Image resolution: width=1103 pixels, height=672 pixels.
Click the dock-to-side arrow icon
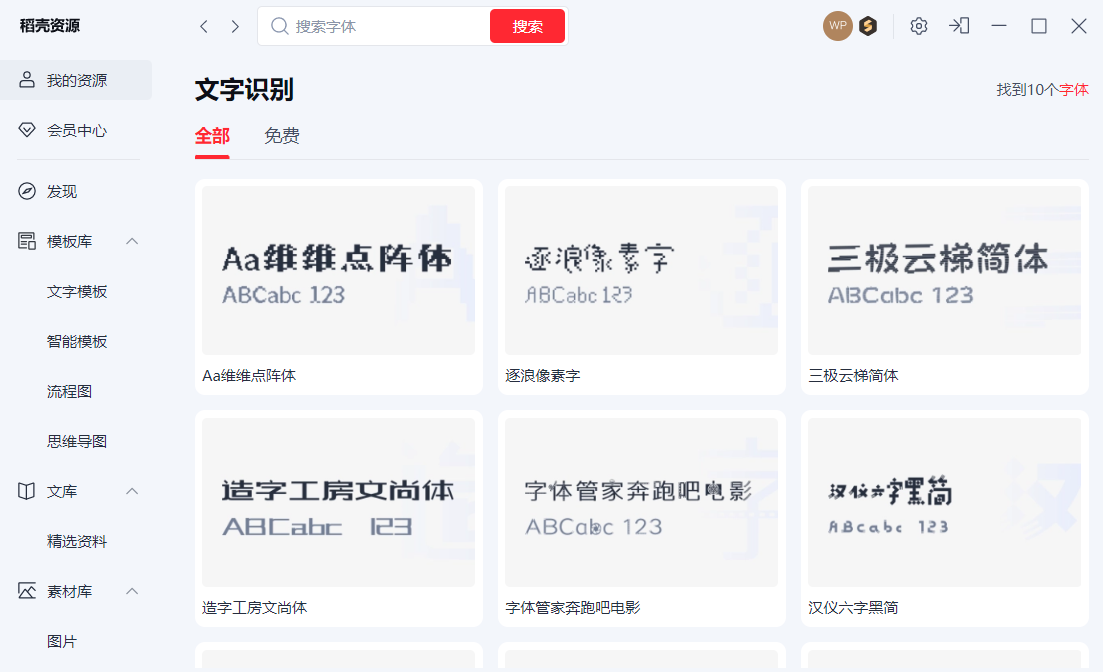959,26
